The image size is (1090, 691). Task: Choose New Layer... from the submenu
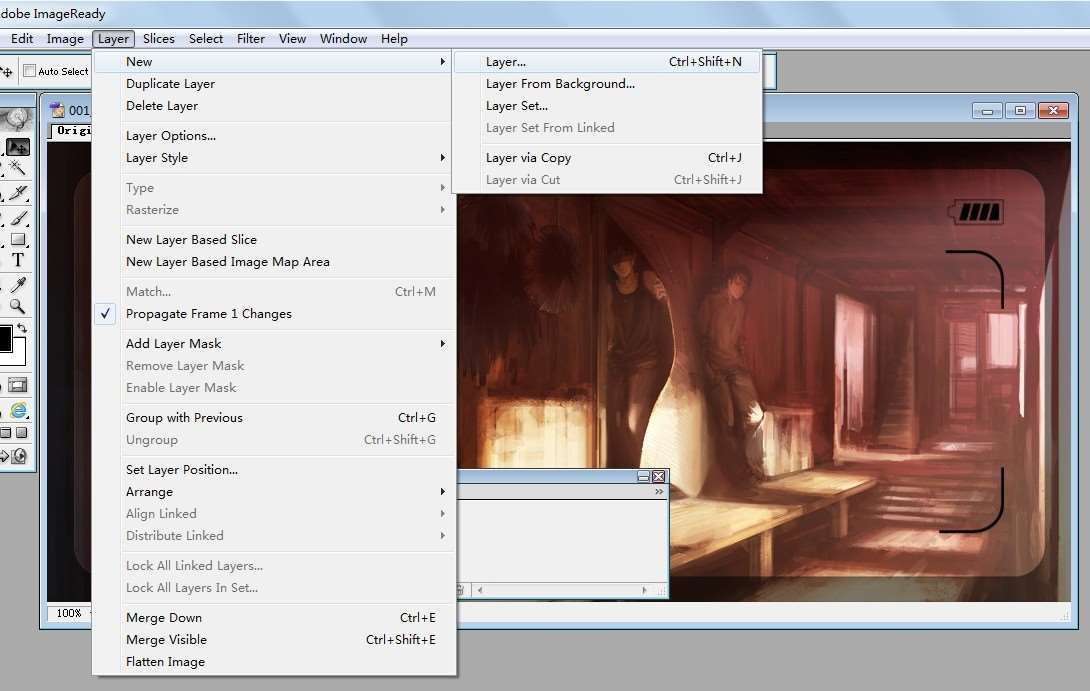click(x=607, y=62)
